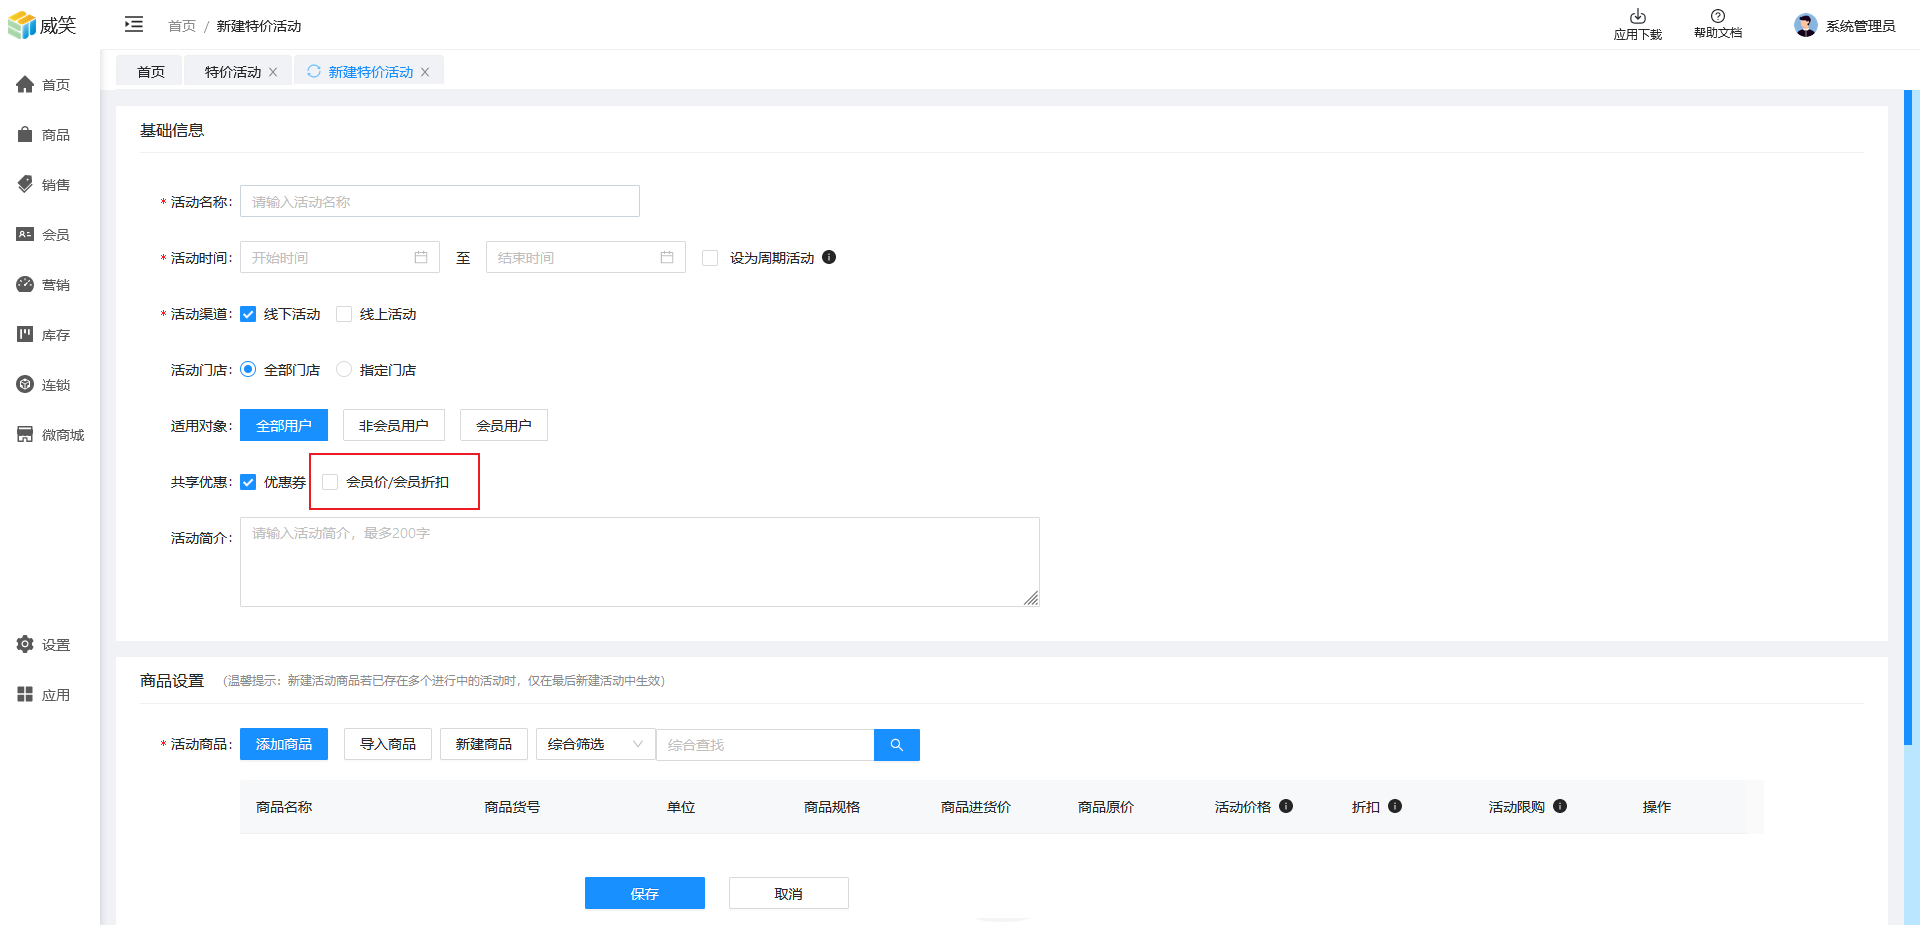Open the 结束时间 date picker
Viewport: 1920px width, 925px height.
pyautogui.click(x=585, y=258)
